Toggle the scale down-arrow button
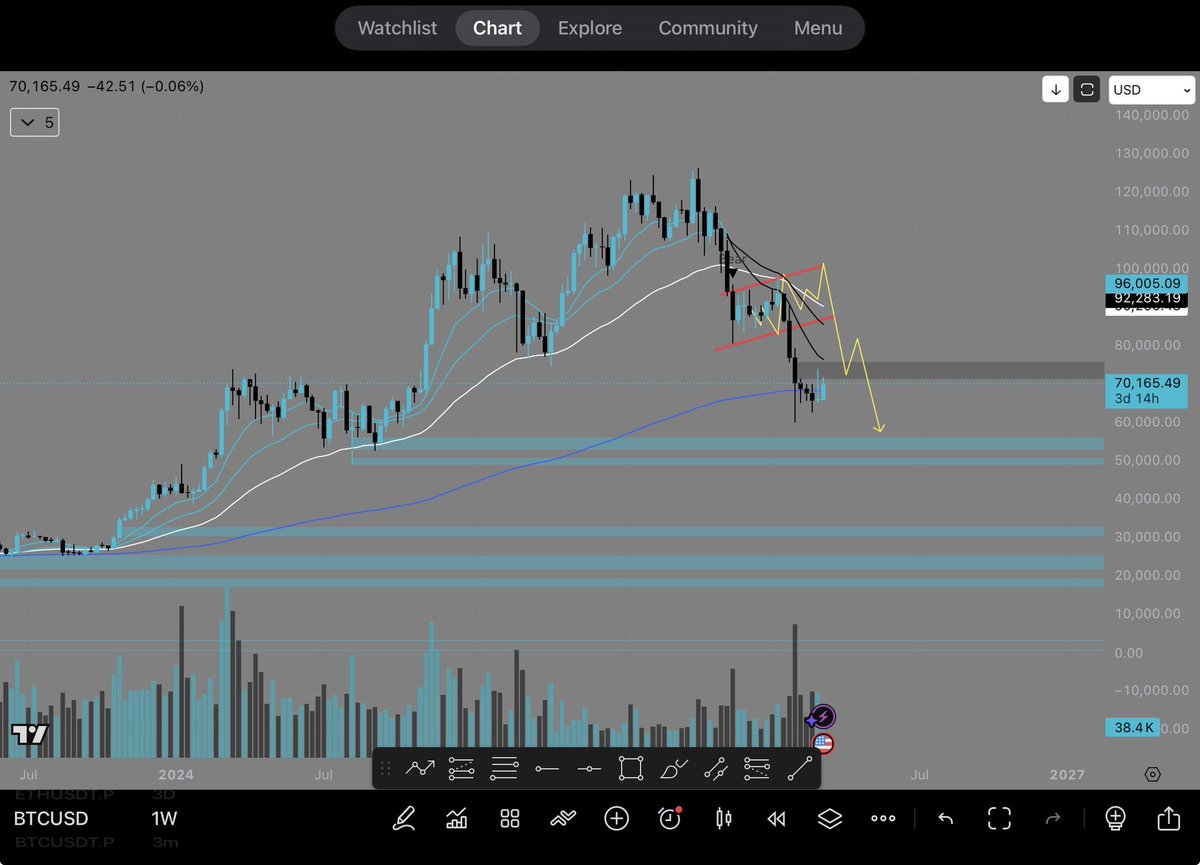The width and height of the screenshot is (1200, 865). pyautogui.click(x=1056, y=90)
